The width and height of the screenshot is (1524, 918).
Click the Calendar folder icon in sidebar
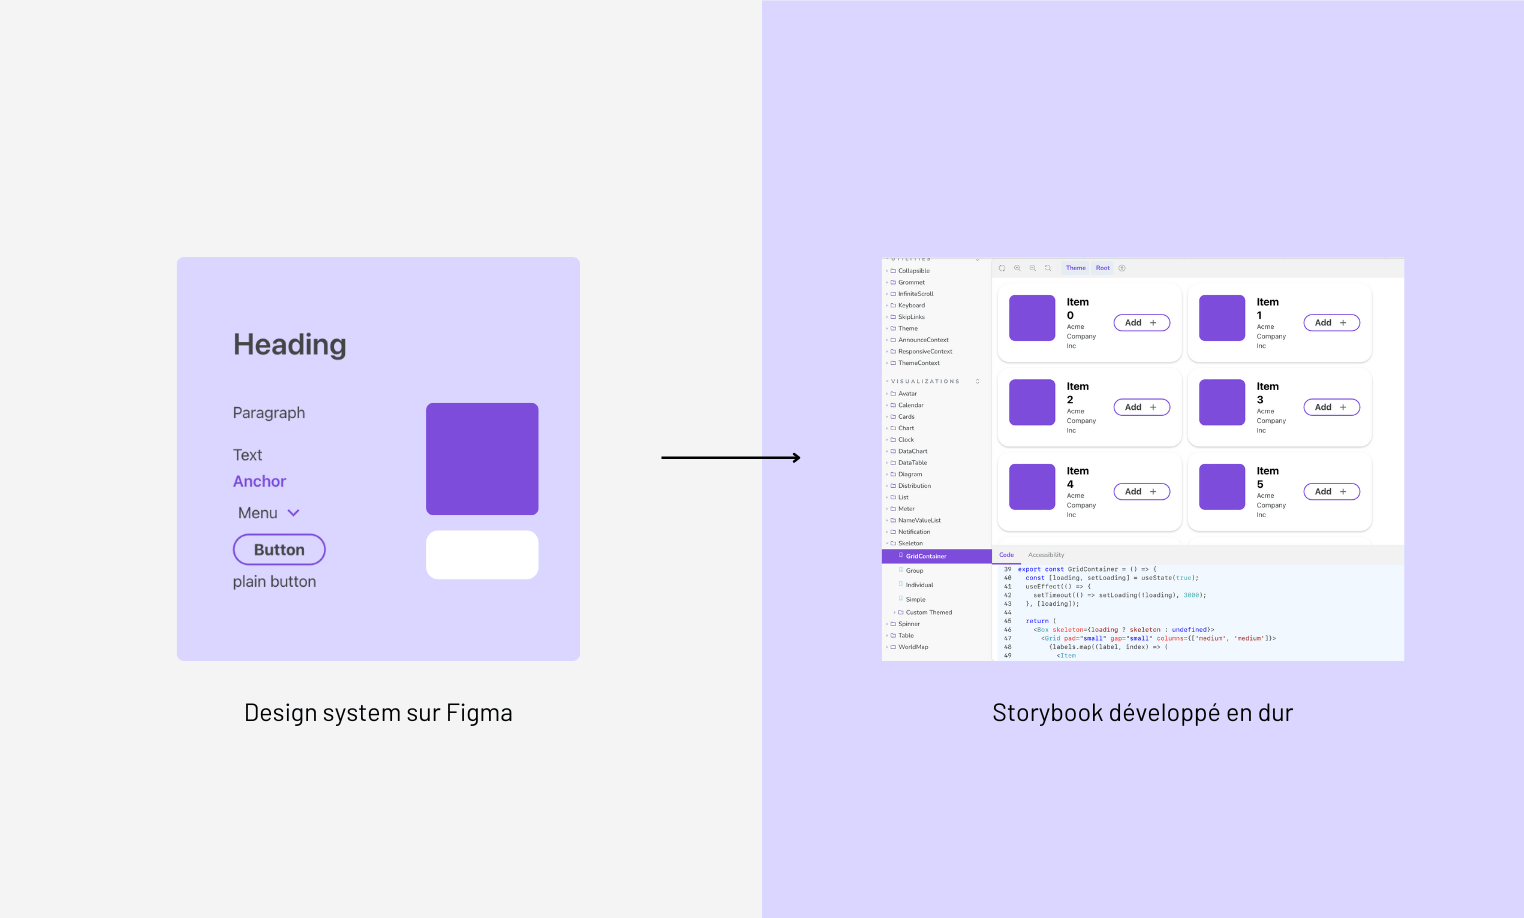pyautogui.click(x=893, y=405)
